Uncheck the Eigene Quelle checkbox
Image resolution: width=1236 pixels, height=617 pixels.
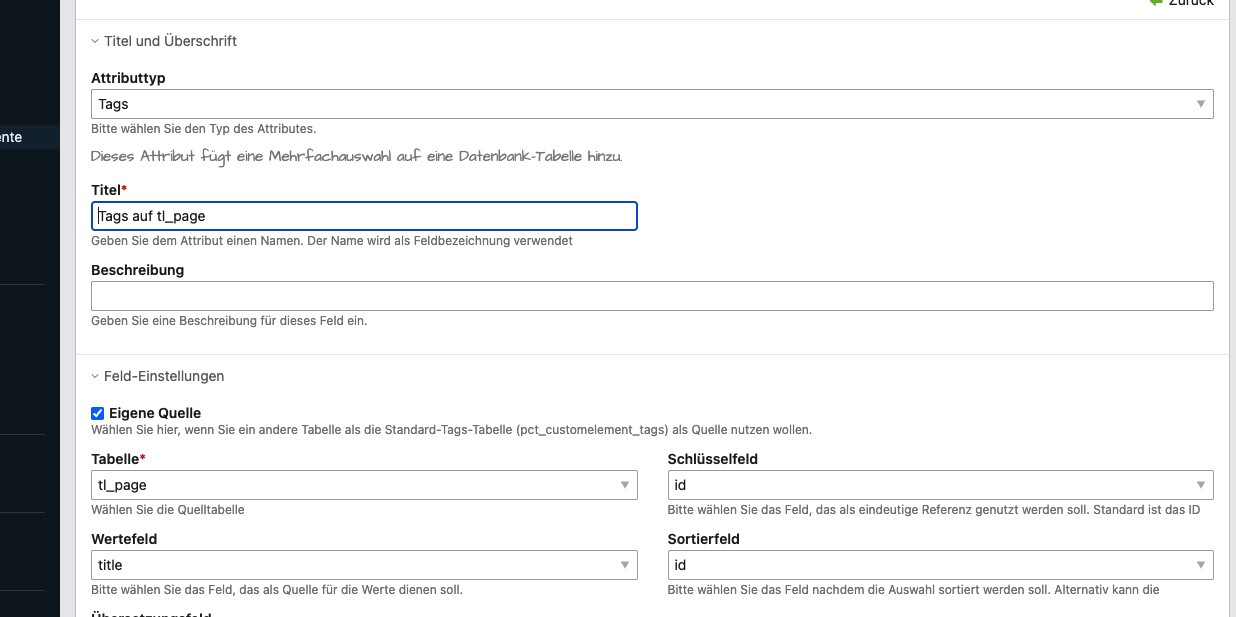(x=97, y=413)
